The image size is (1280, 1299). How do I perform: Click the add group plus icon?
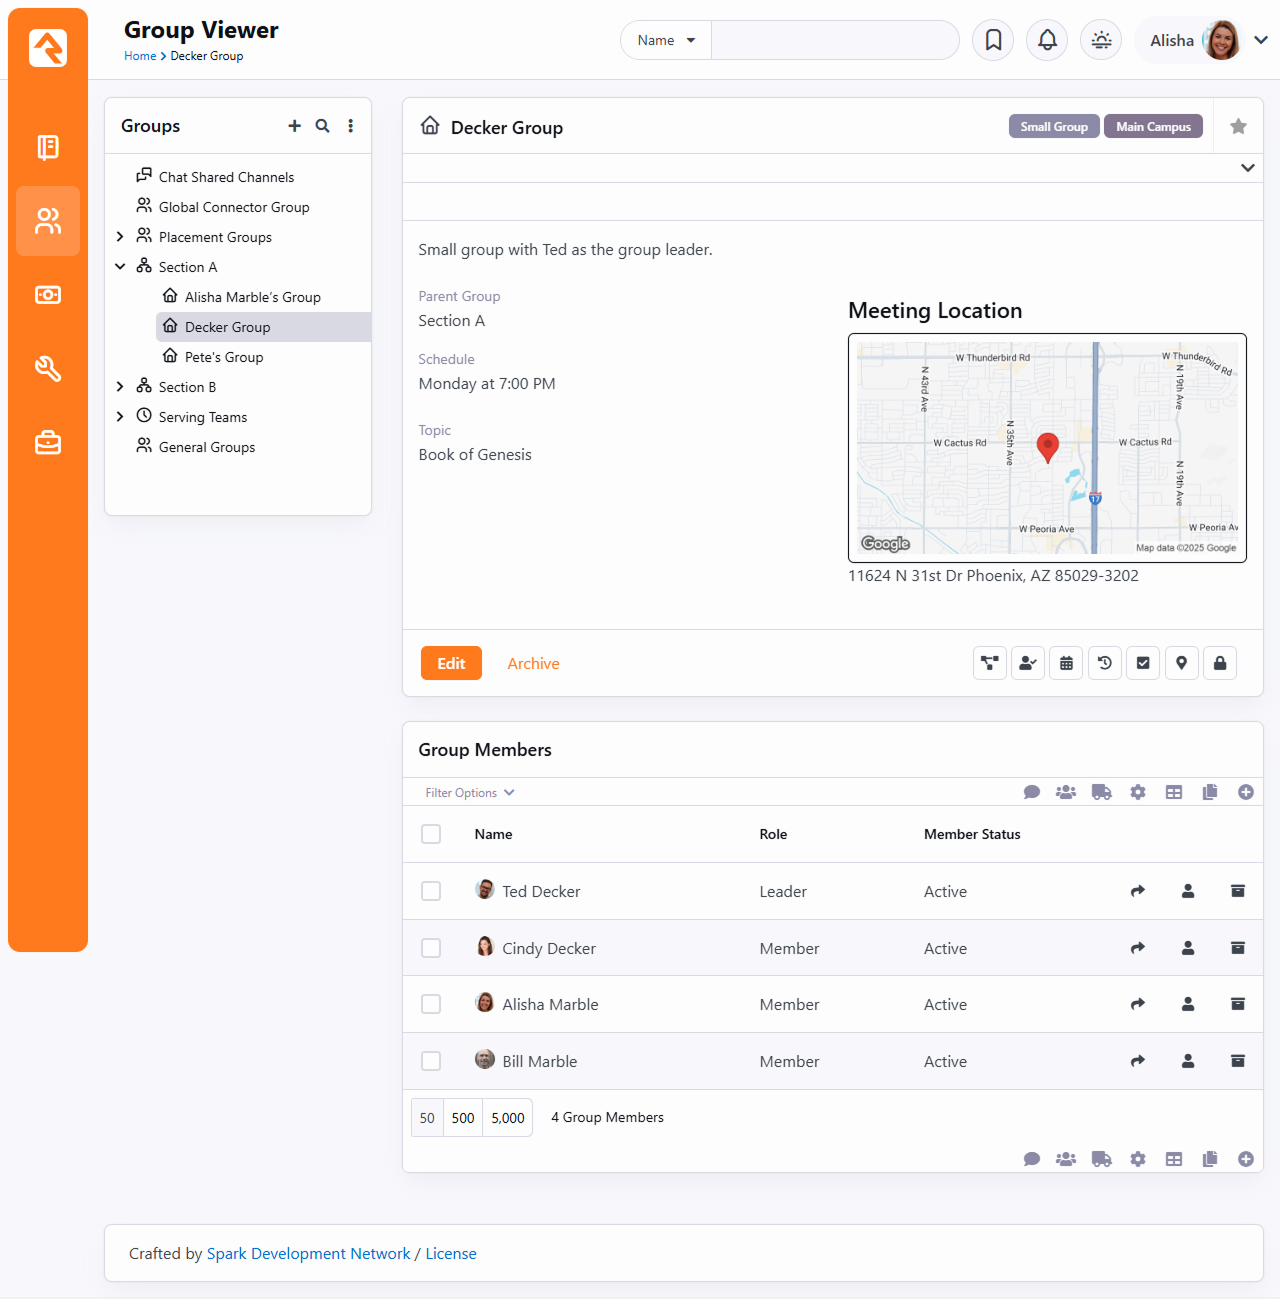click(294, 126)
